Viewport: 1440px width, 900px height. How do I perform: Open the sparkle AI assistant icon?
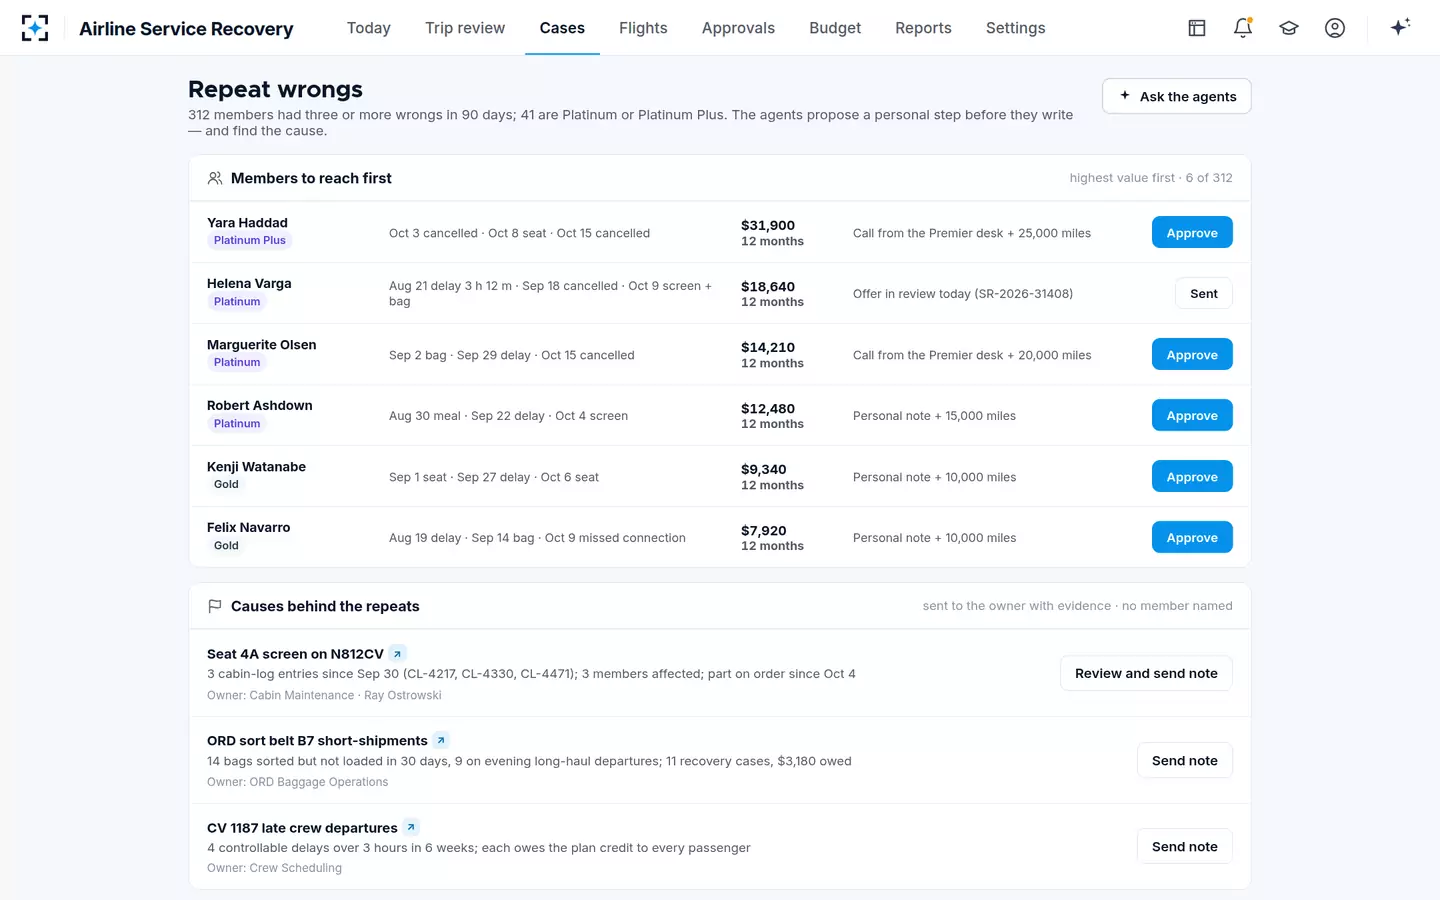pyautogui.click(x=1400, y=27)
